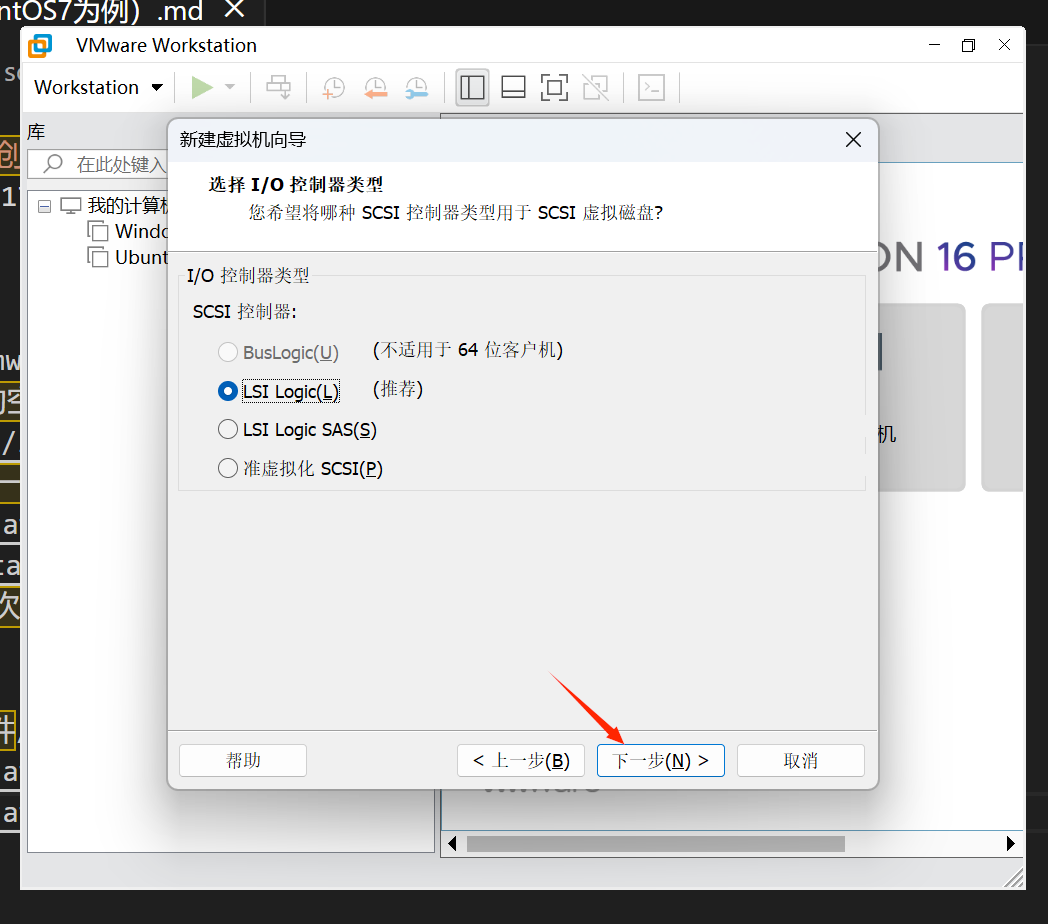
Task: Take a snapshot using the clock-plus icon
Action: point(333,88)
